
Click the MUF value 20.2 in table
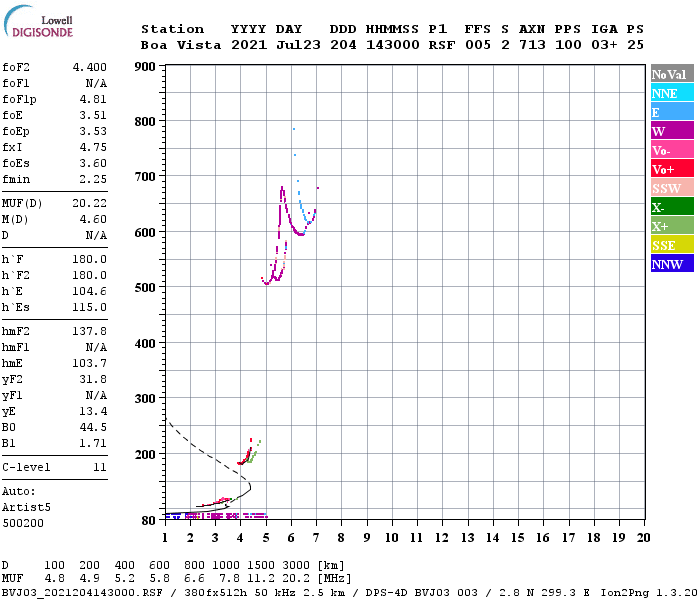(296, 579)
